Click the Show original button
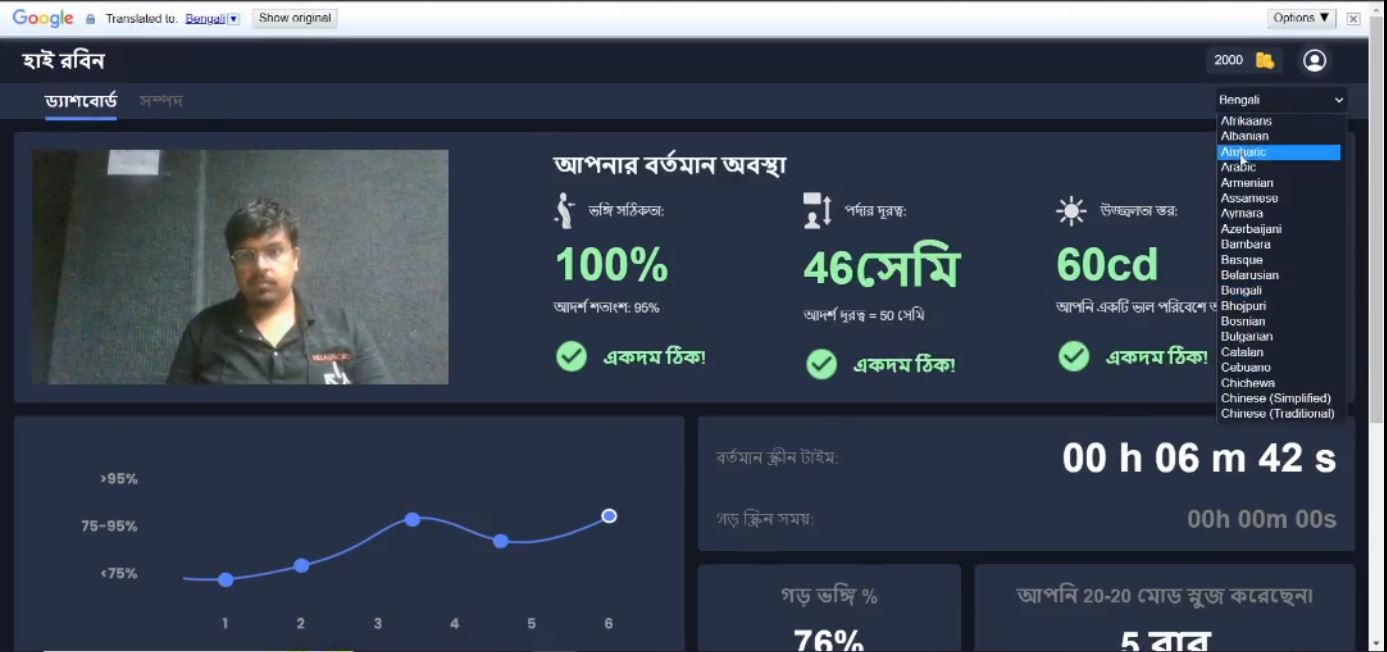The height and width of the screenshot is (652, 1387). point(294,18)
